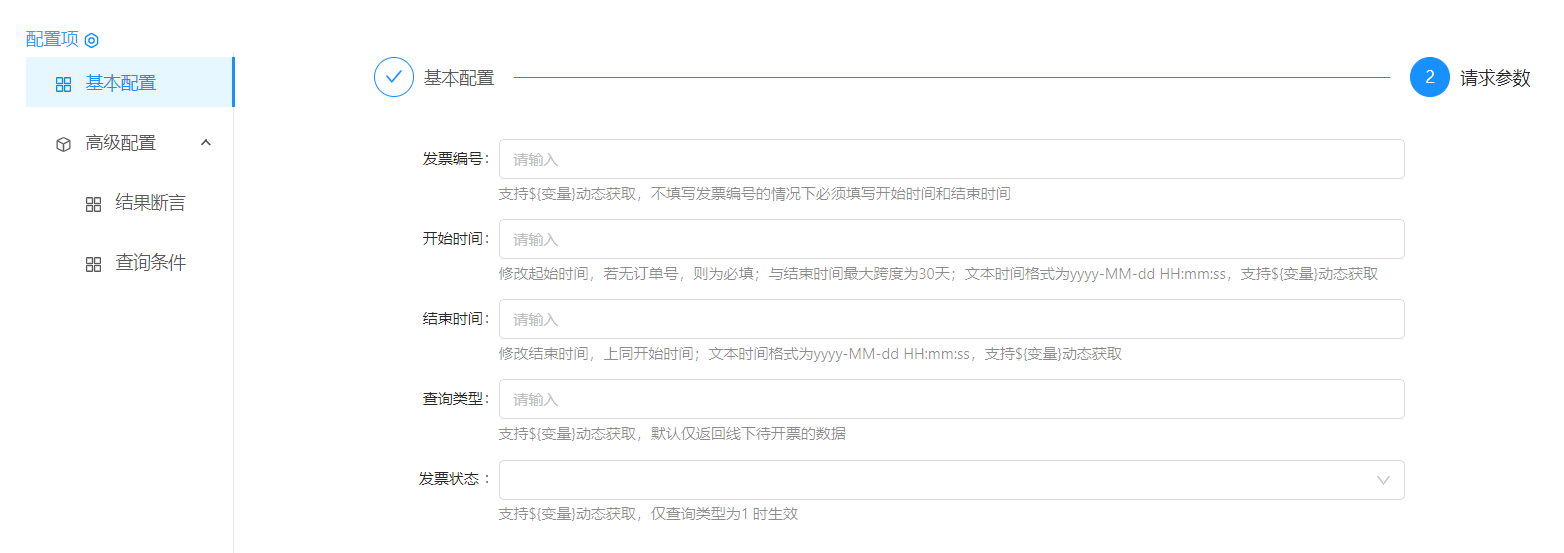Click the cube icon beside 高级配置
Image resolution: width=1564 pixels, height=553 pixels.
pyautogui.click(x=63, y=144)
